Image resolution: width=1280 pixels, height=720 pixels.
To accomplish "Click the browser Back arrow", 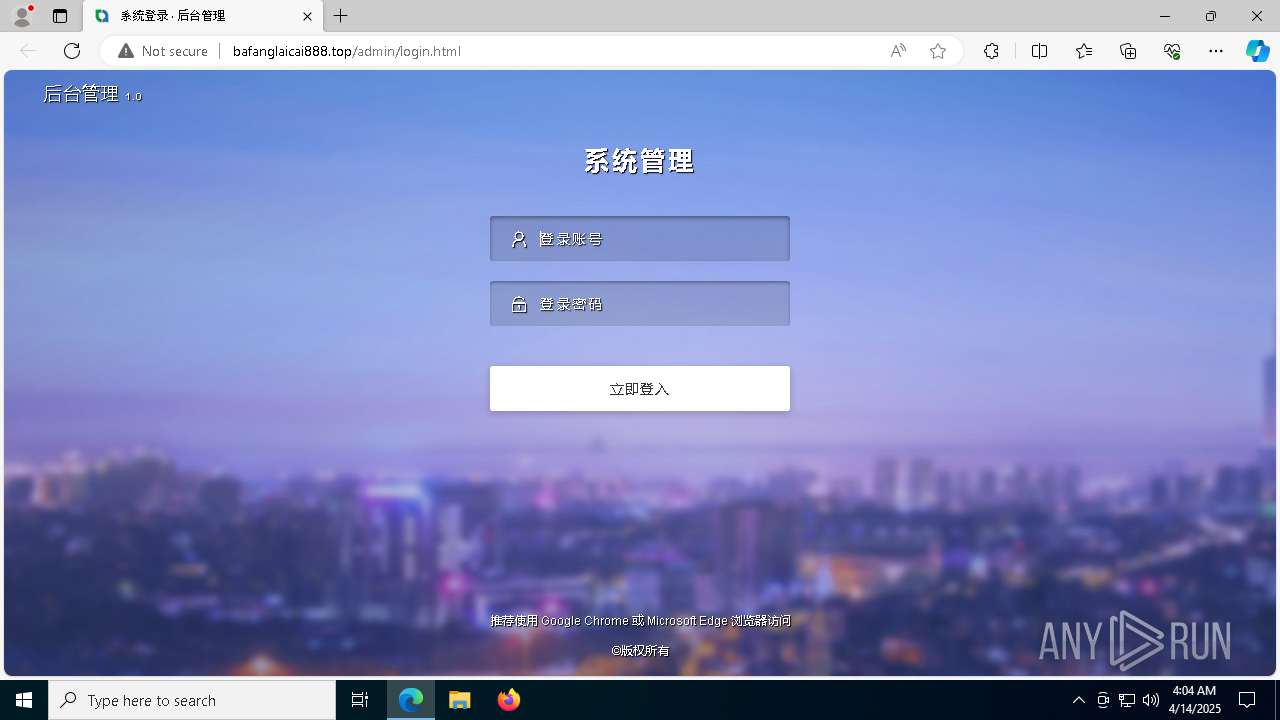I will pyautogui.click(x=28, y=51).
